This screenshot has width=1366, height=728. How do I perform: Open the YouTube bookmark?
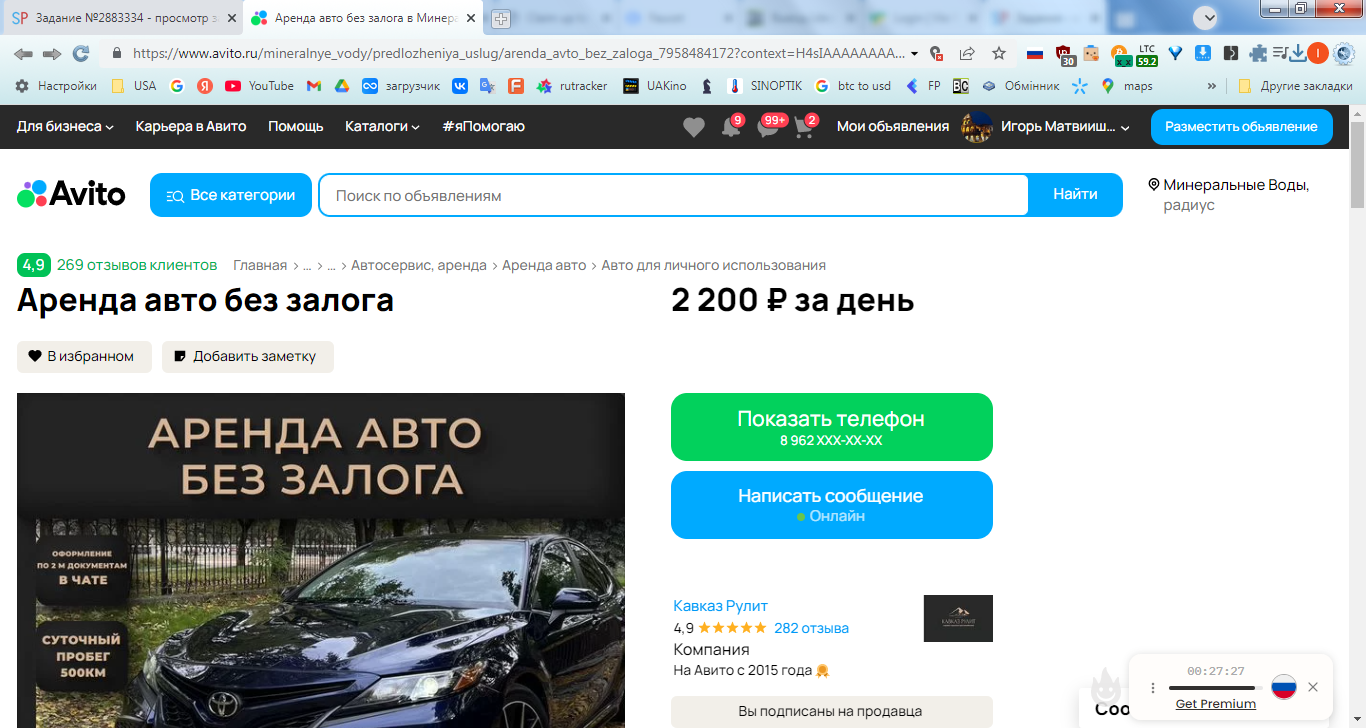(x=259, y=86)
